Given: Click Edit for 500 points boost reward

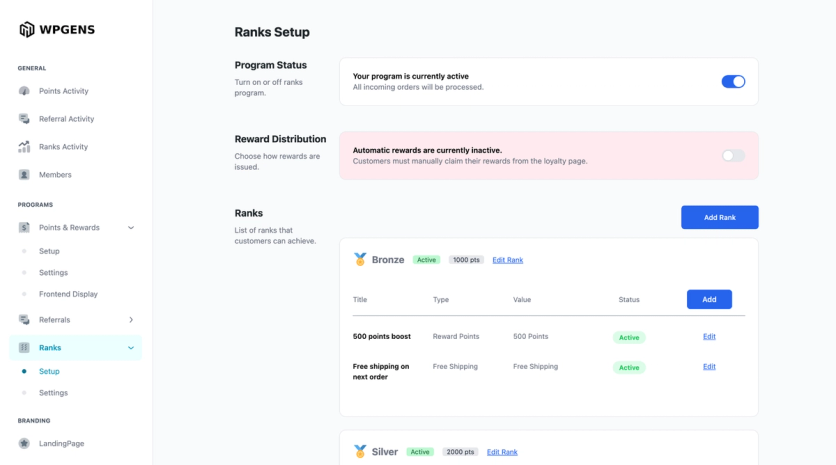Looking at the screenshot, I should point(709,336).
